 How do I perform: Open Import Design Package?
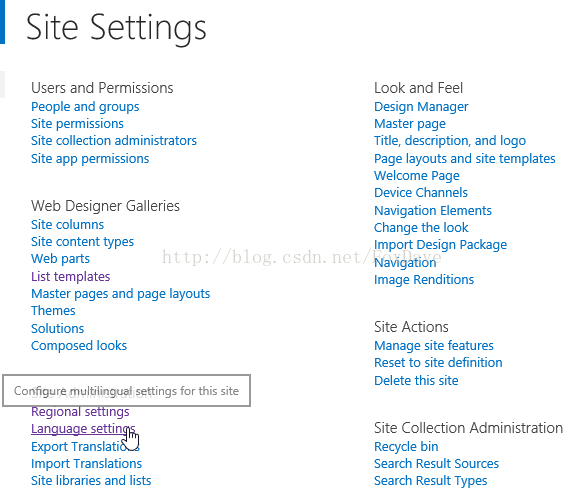(441, 245)
